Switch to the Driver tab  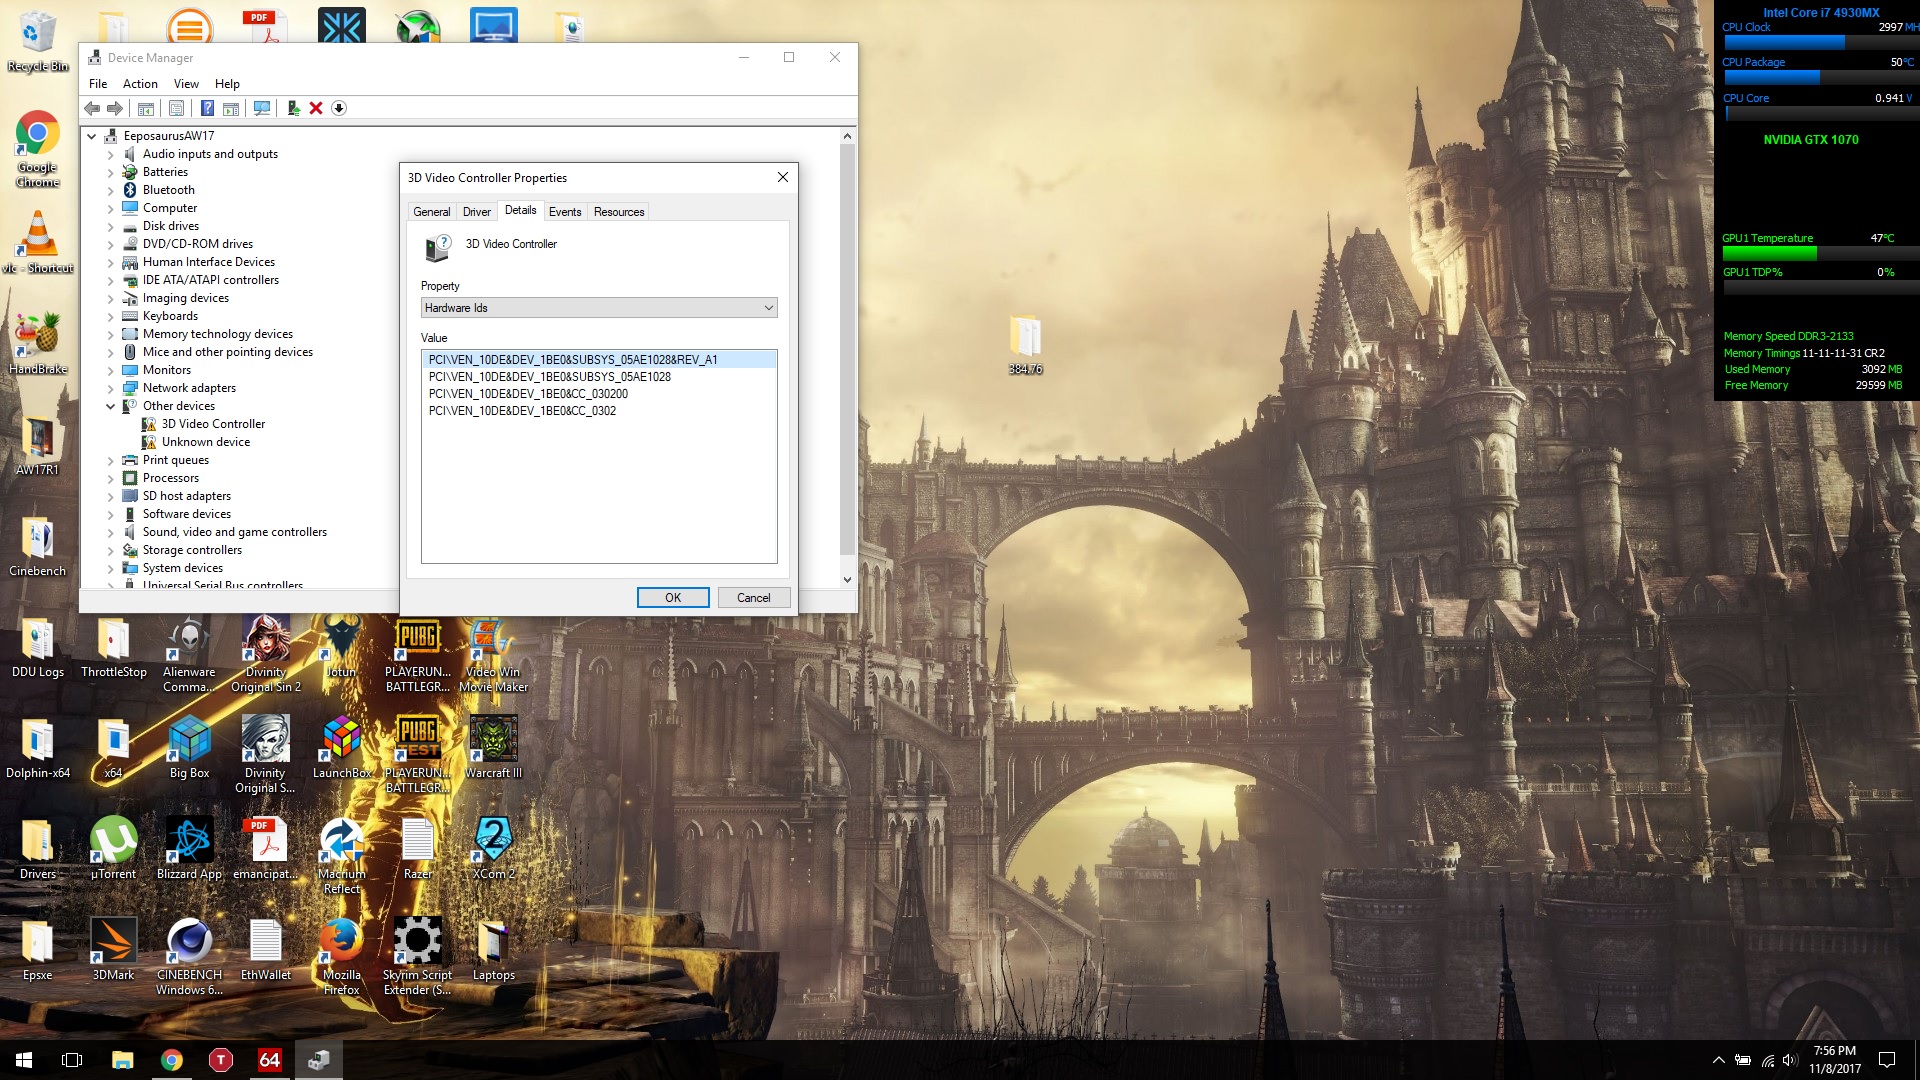point(477,212)
